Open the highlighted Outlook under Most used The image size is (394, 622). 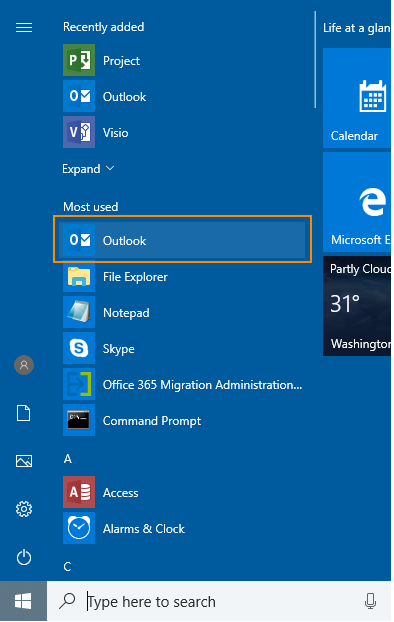(183, 240)
